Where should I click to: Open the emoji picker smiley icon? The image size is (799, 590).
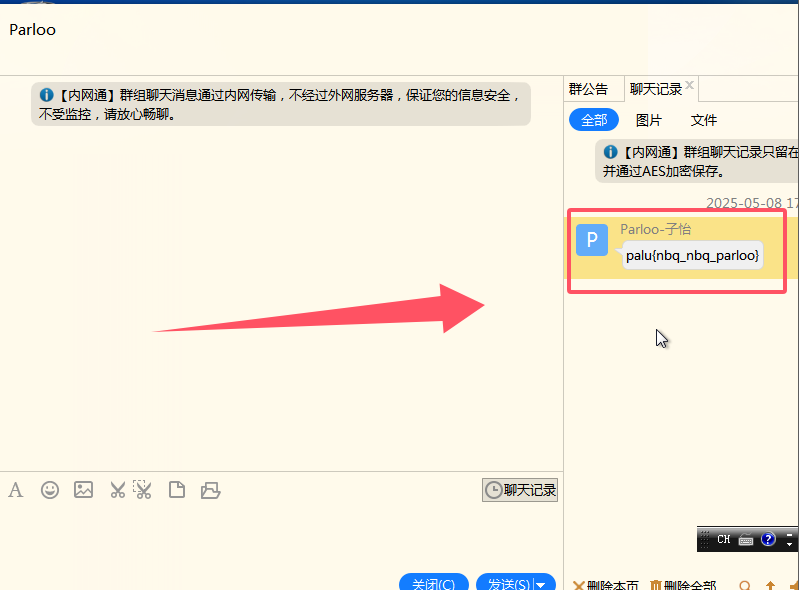click(50, 490)
